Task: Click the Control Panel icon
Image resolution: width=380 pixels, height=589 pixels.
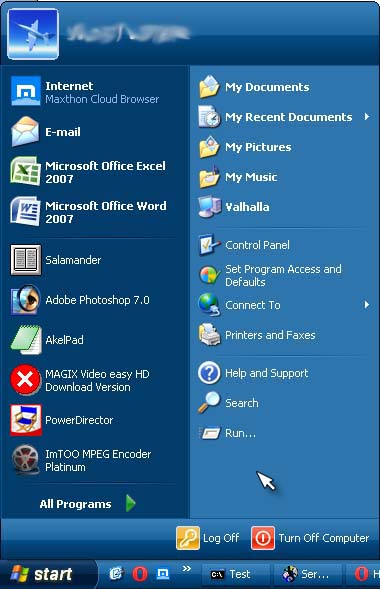Action: (x=209, y=245)
